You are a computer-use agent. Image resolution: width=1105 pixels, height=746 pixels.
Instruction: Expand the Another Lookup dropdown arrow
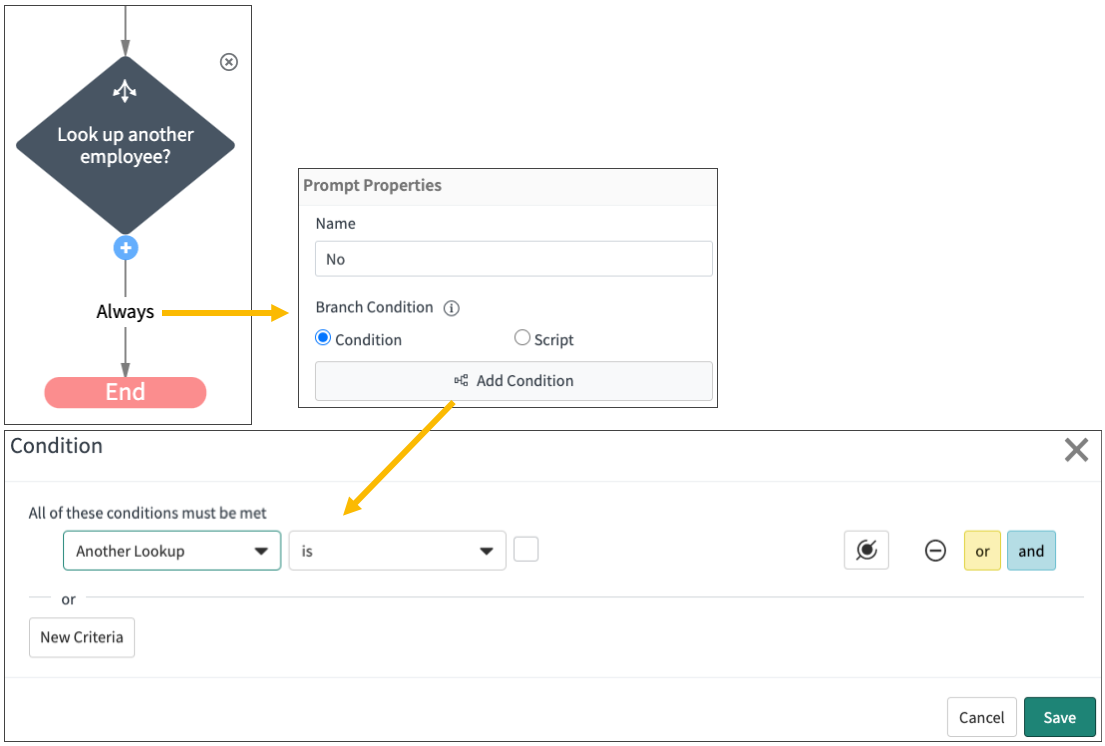tap(262, 550)
